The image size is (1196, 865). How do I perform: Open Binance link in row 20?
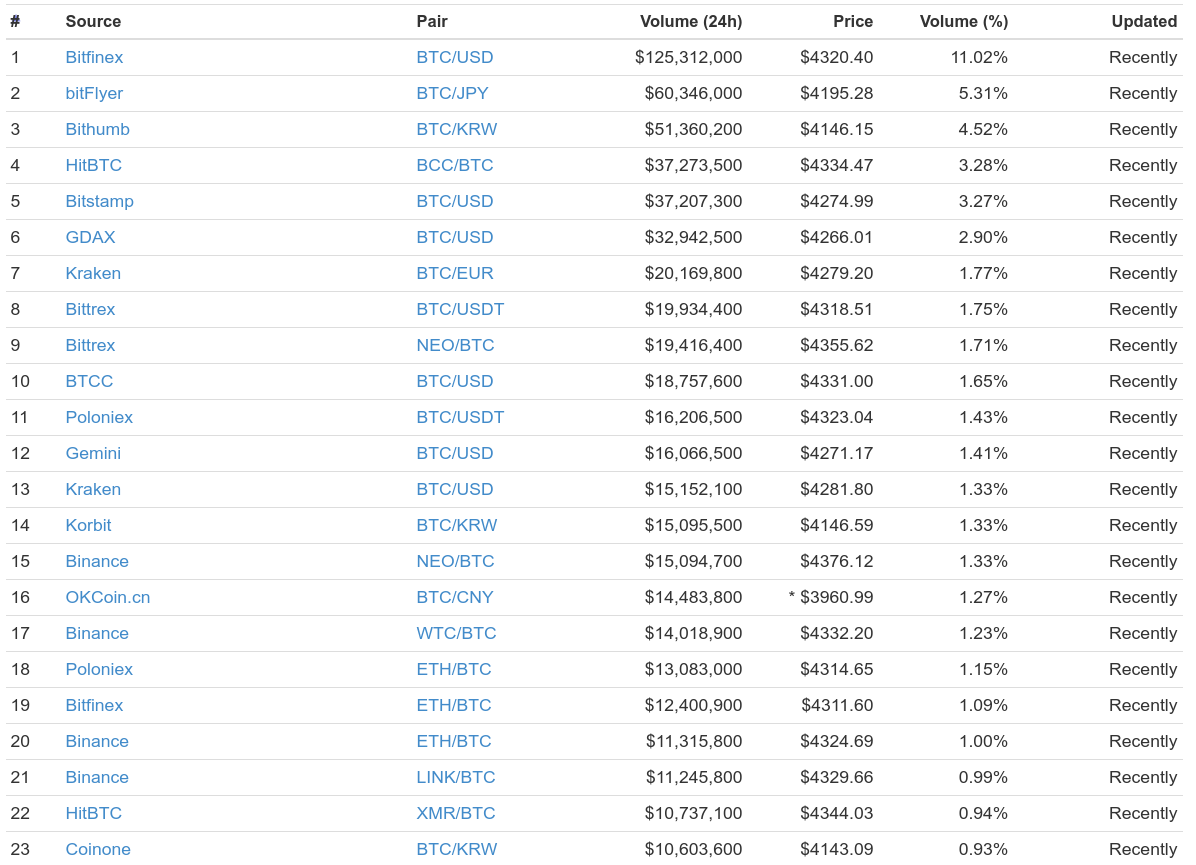coord(97,741)
